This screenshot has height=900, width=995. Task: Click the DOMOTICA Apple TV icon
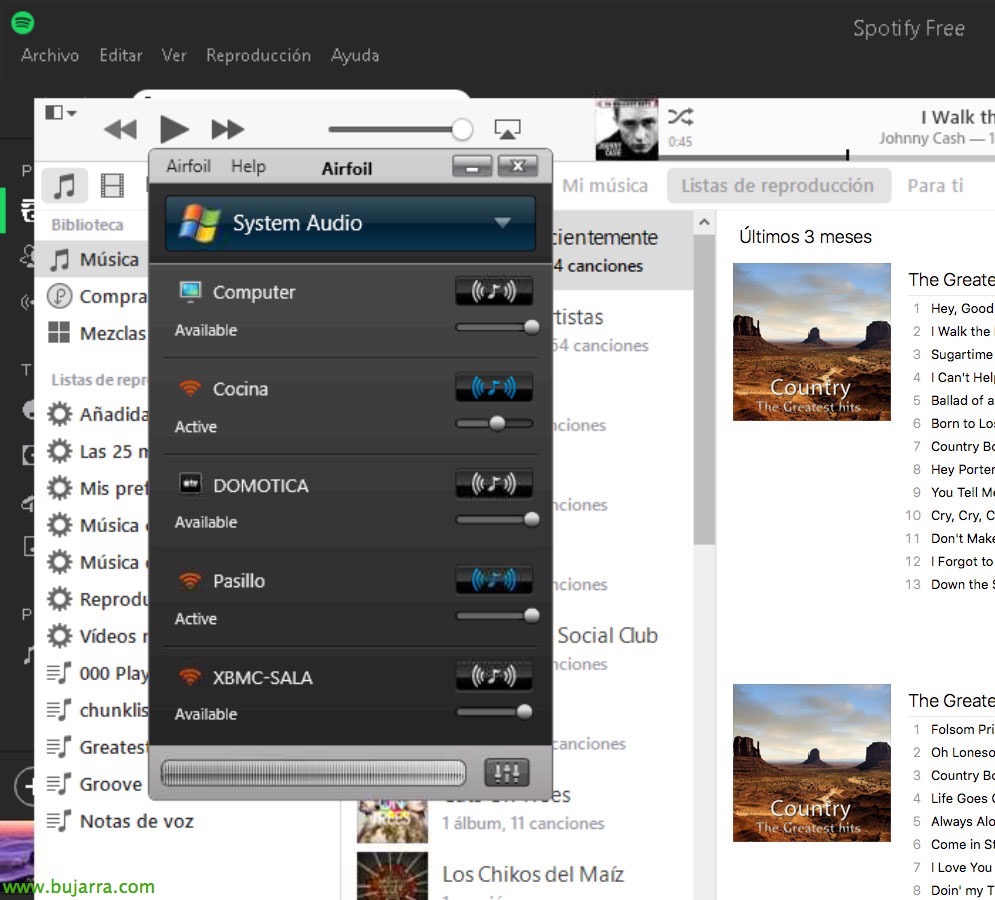190,484
